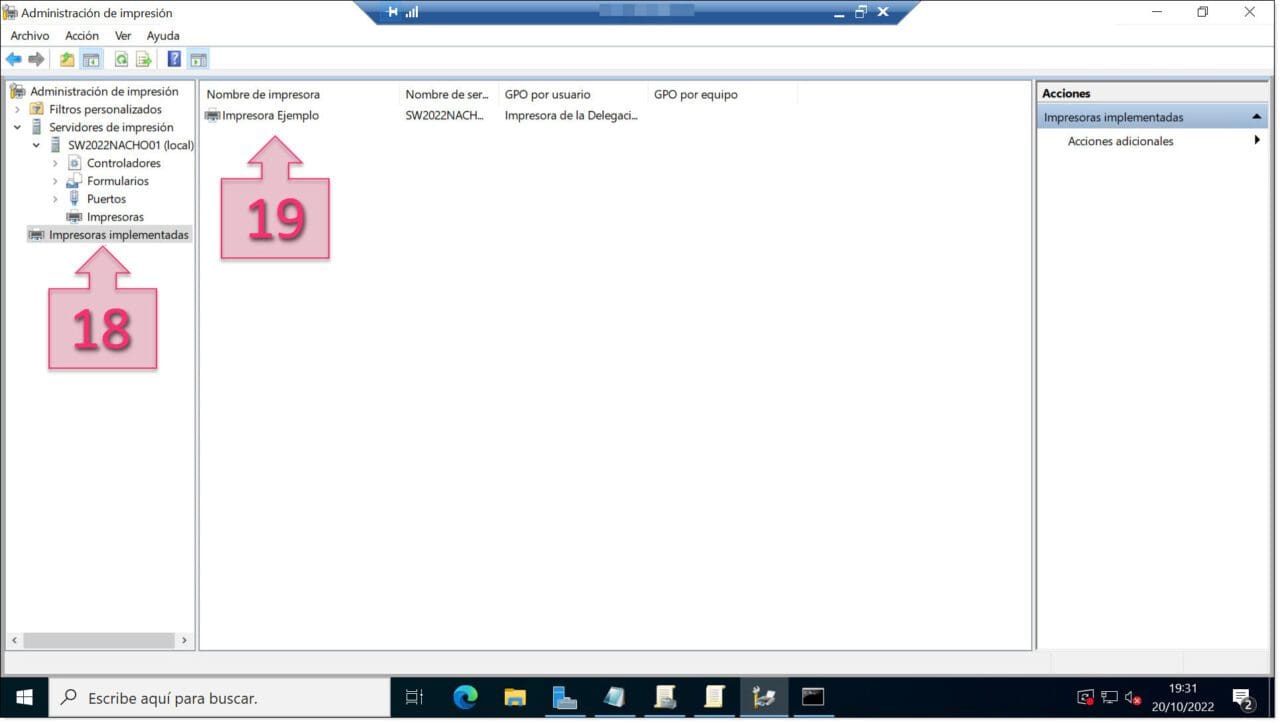Image resolution: width=1280 pixels, height=723 pixels.
Task: Click the scroll right arrow in tree pane
Action: coord(184,640)
